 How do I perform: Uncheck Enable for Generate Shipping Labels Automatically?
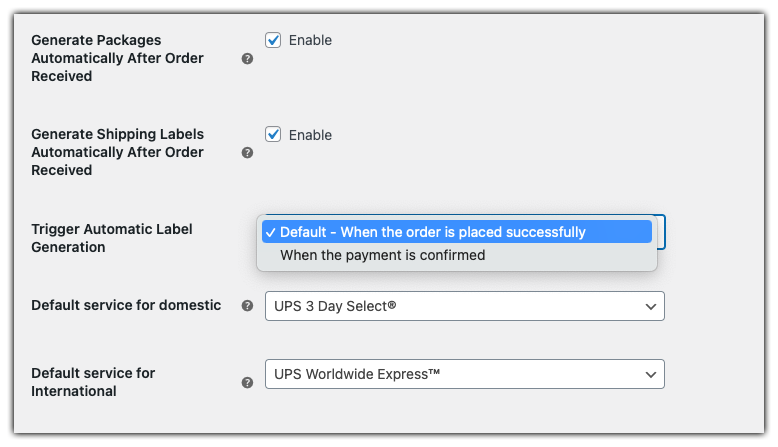click(x=273, y=135)
